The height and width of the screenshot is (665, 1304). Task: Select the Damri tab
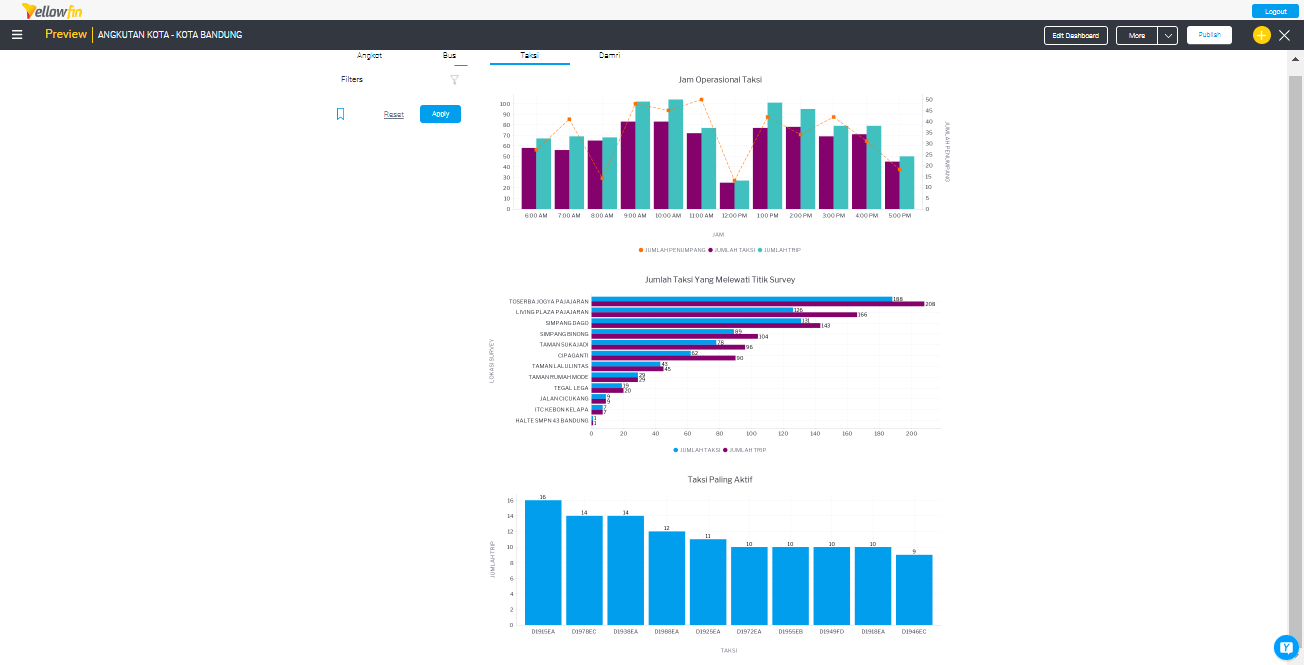609,55
